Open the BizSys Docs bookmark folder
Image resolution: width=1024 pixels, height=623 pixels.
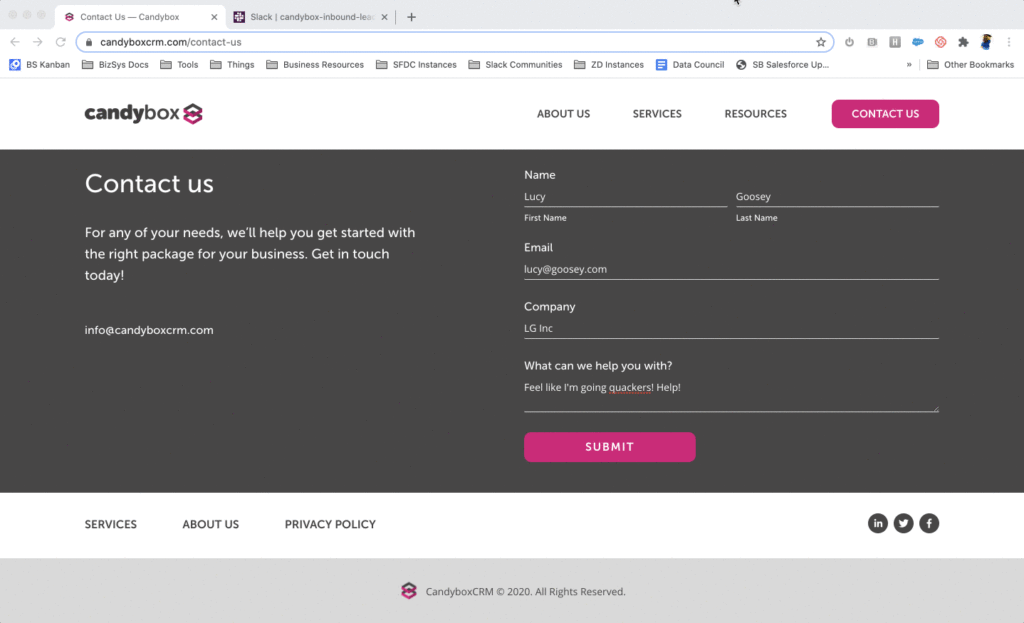point(116,65)
